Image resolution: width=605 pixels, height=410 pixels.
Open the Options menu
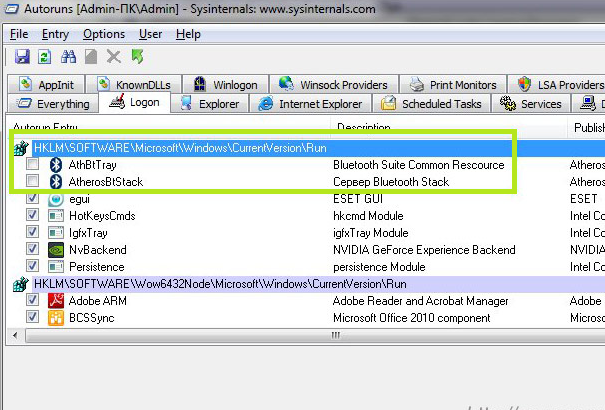point(104,34)
